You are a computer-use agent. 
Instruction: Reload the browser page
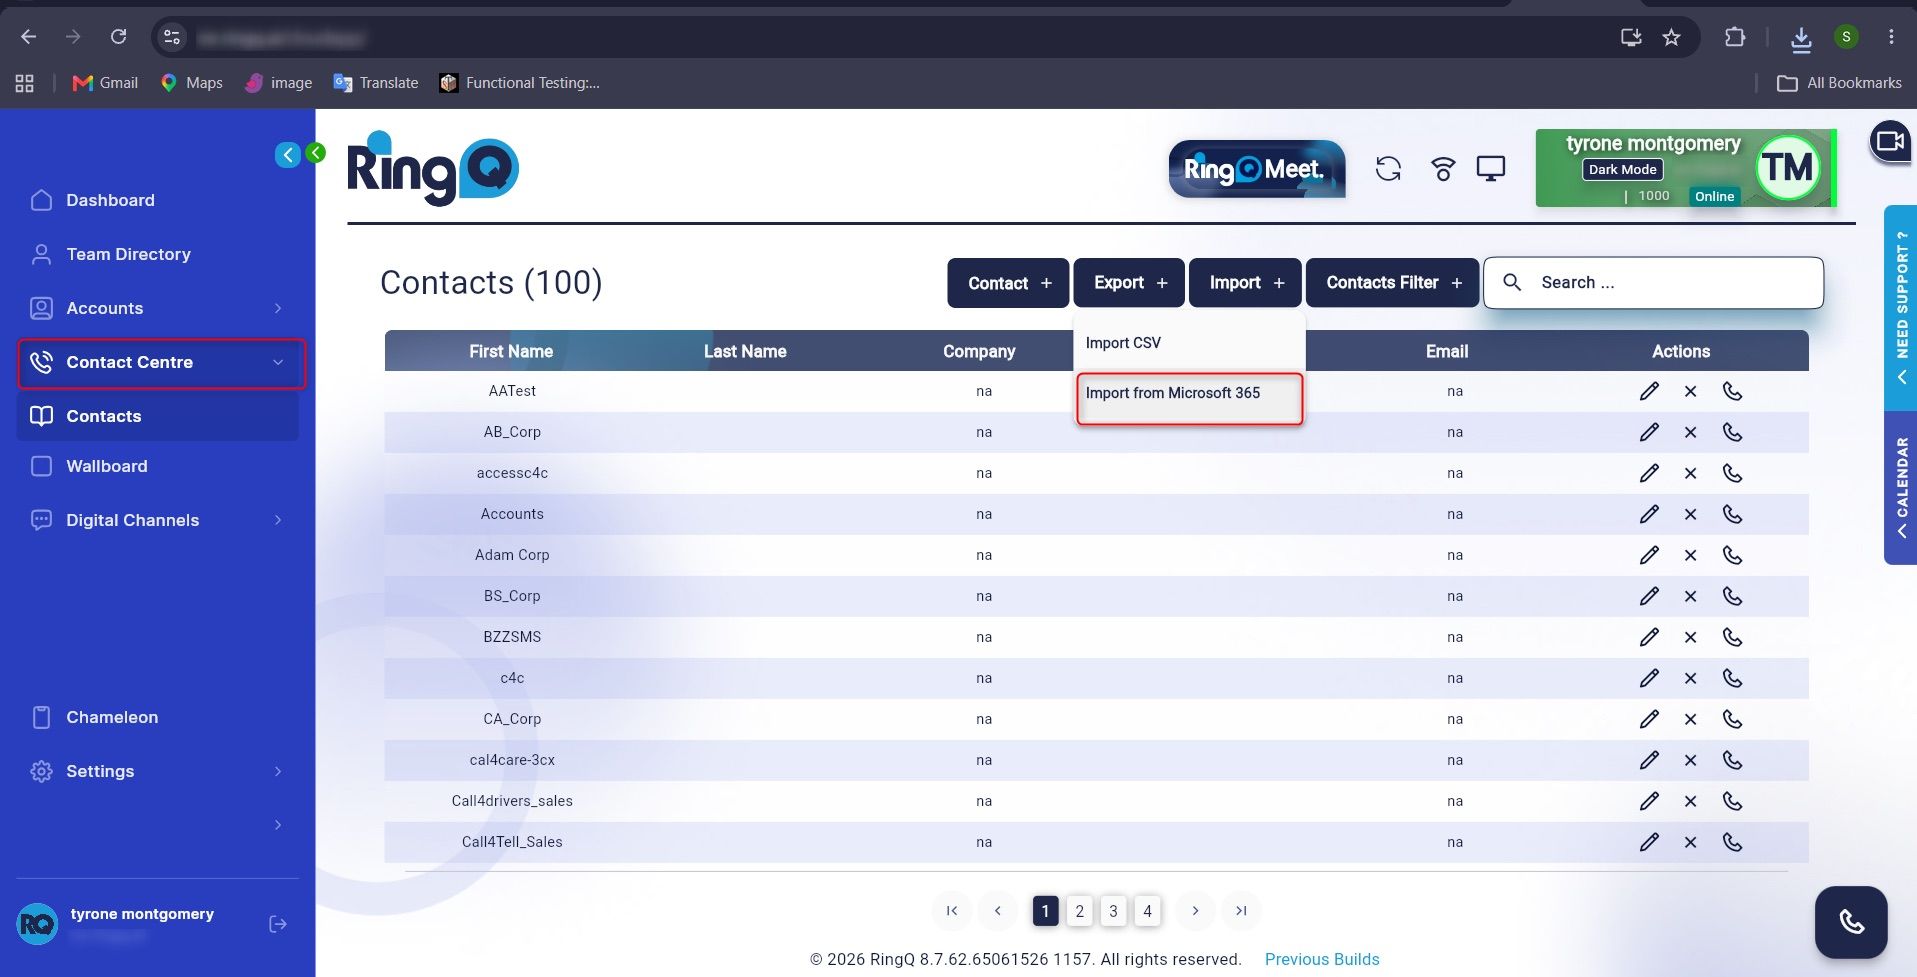pyautogui.click(x=118, y=37)
